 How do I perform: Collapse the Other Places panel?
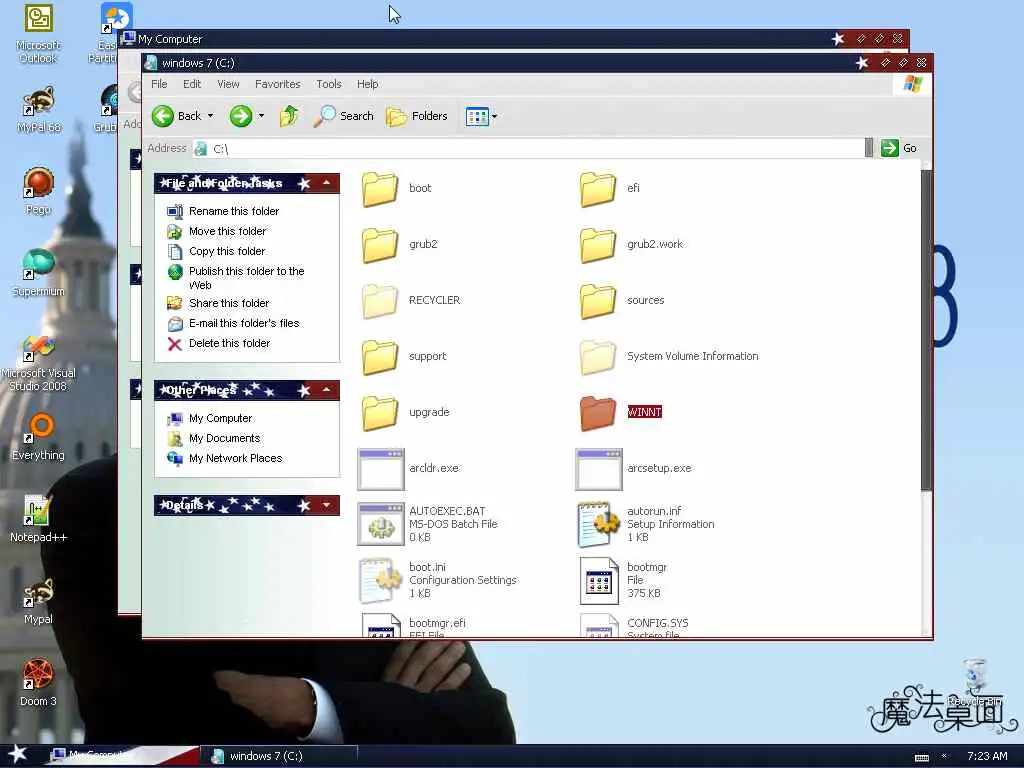click(327, 391)
